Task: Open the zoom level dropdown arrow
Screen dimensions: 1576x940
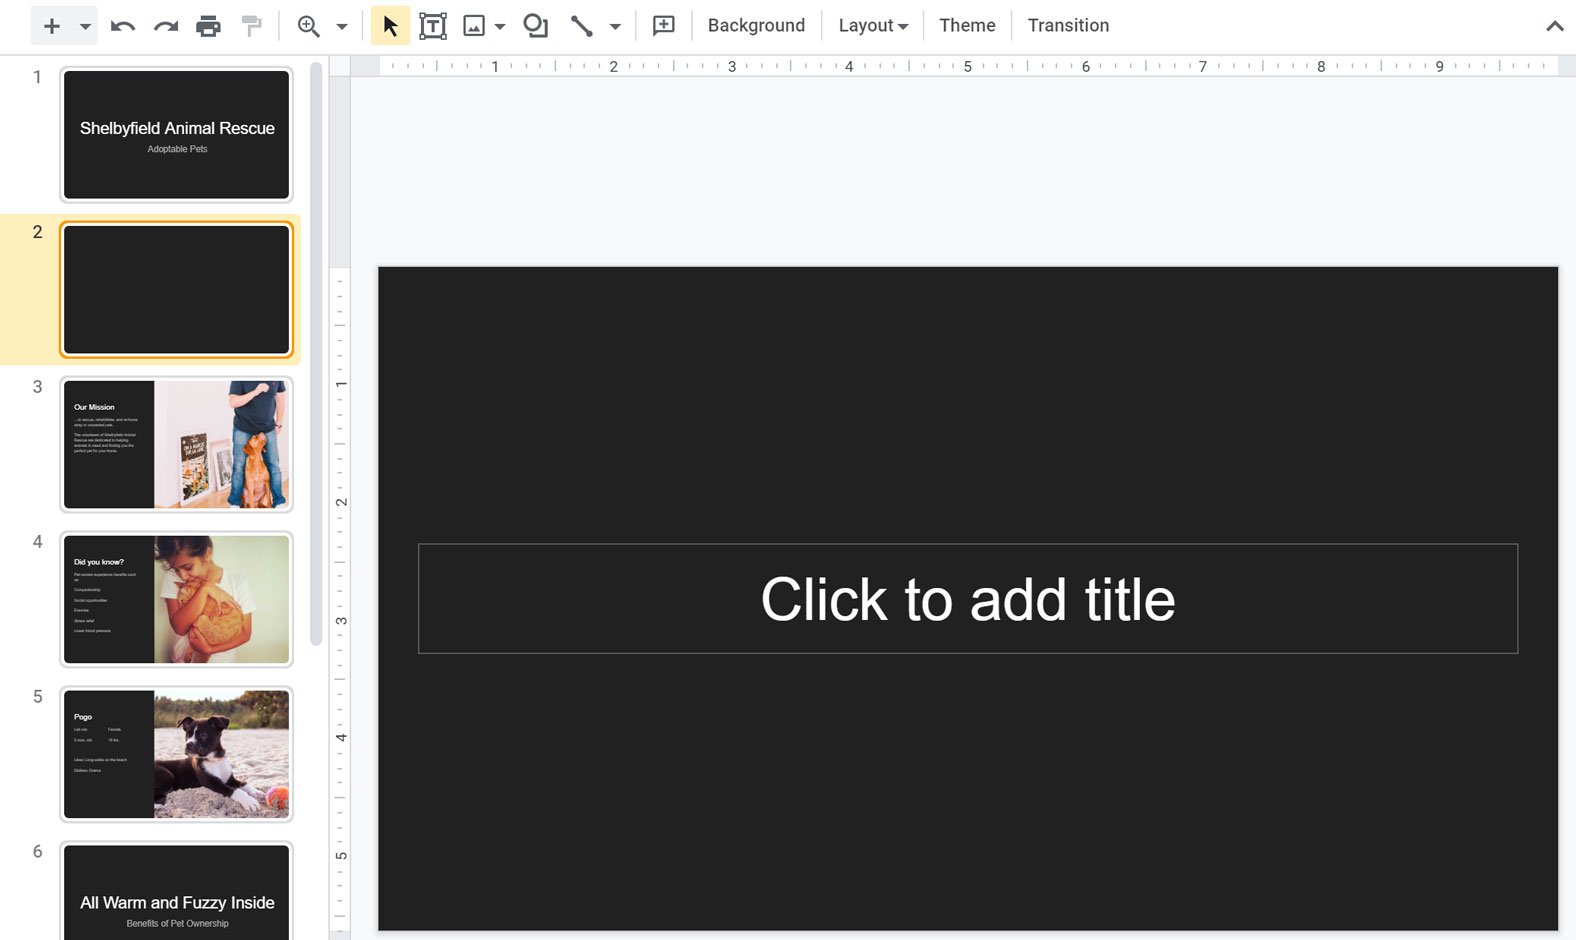Action: (x=342, y=26)
